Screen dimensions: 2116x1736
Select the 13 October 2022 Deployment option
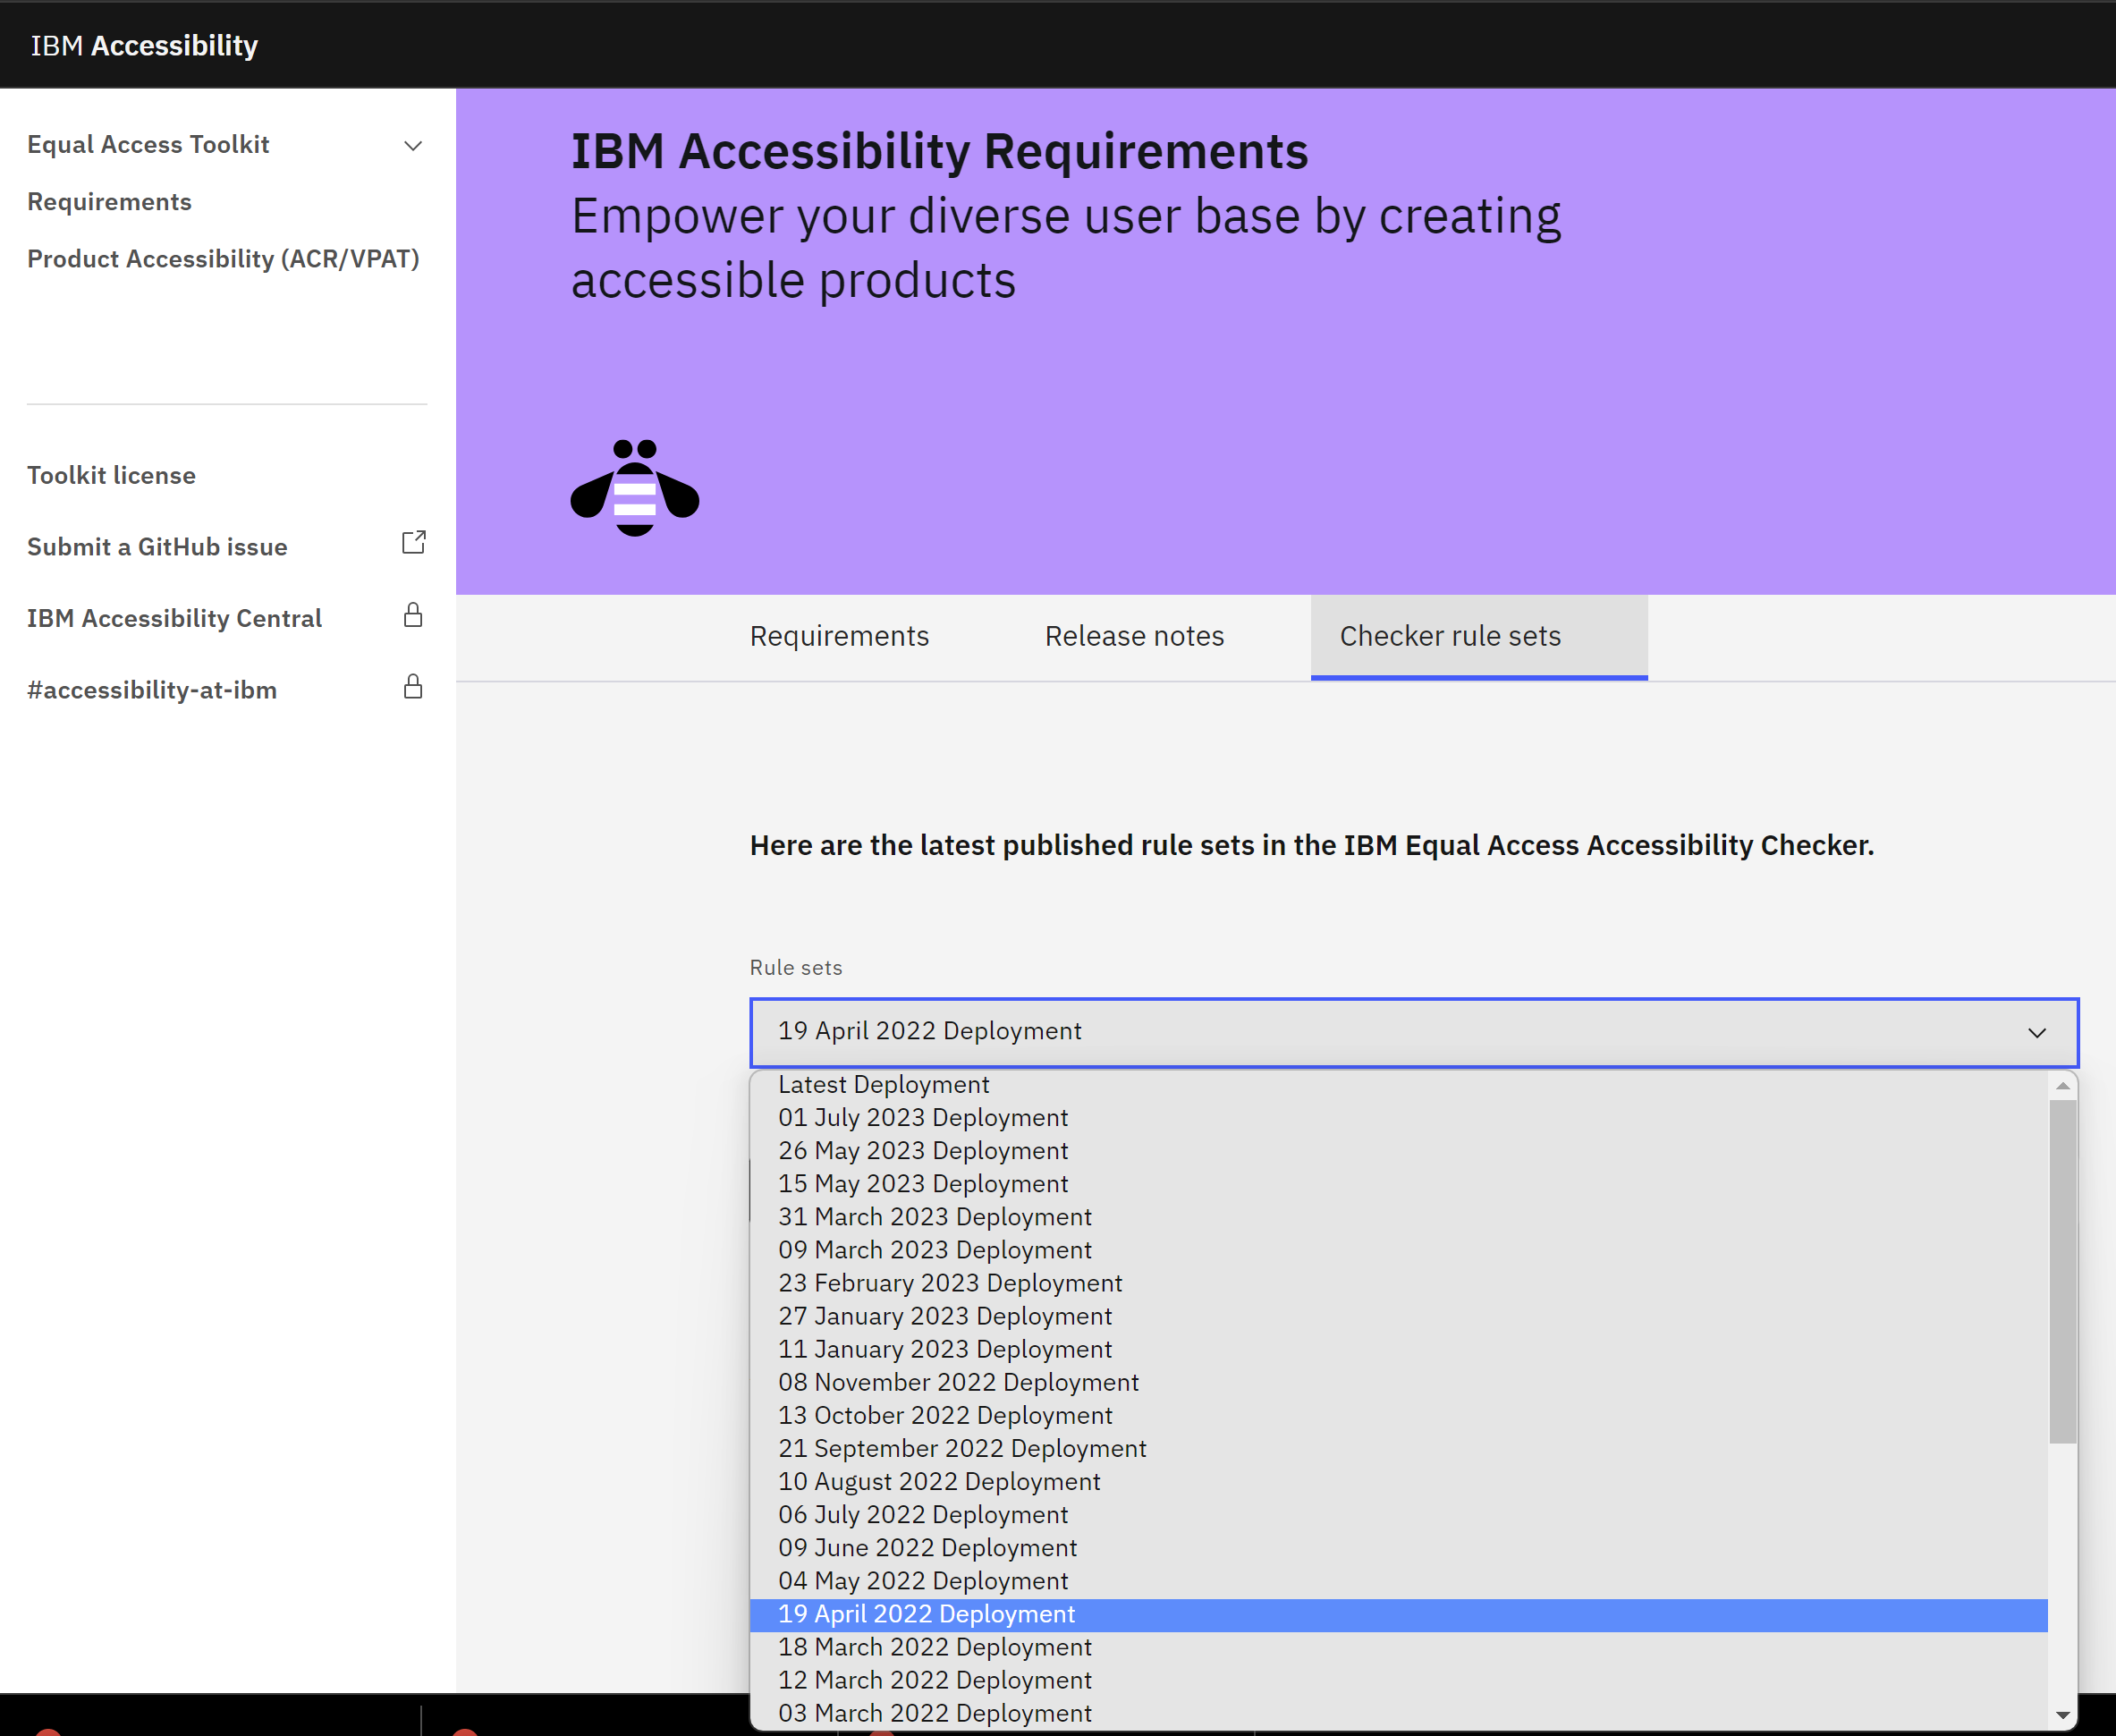pos(945,1415)
